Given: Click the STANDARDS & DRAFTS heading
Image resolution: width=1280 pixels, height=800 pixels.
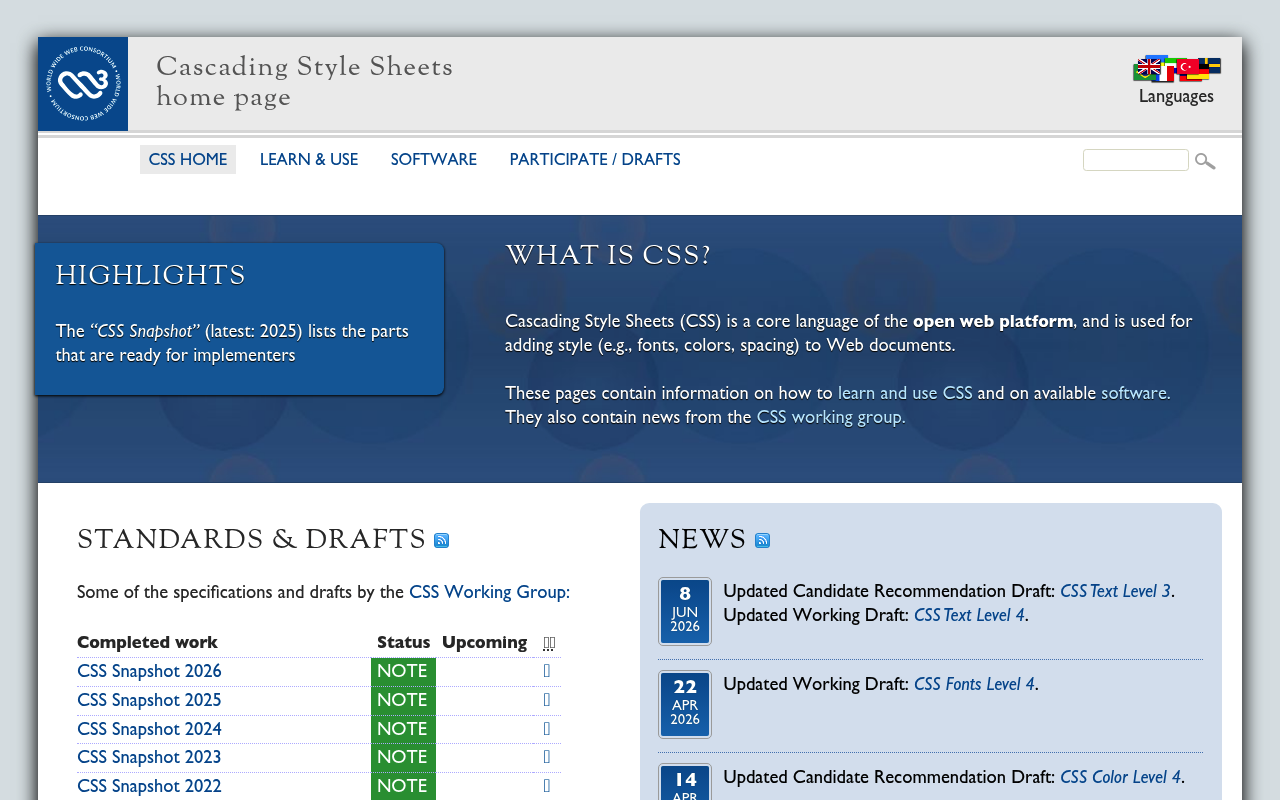Looking at the screenshot, I should pos(252,540).
